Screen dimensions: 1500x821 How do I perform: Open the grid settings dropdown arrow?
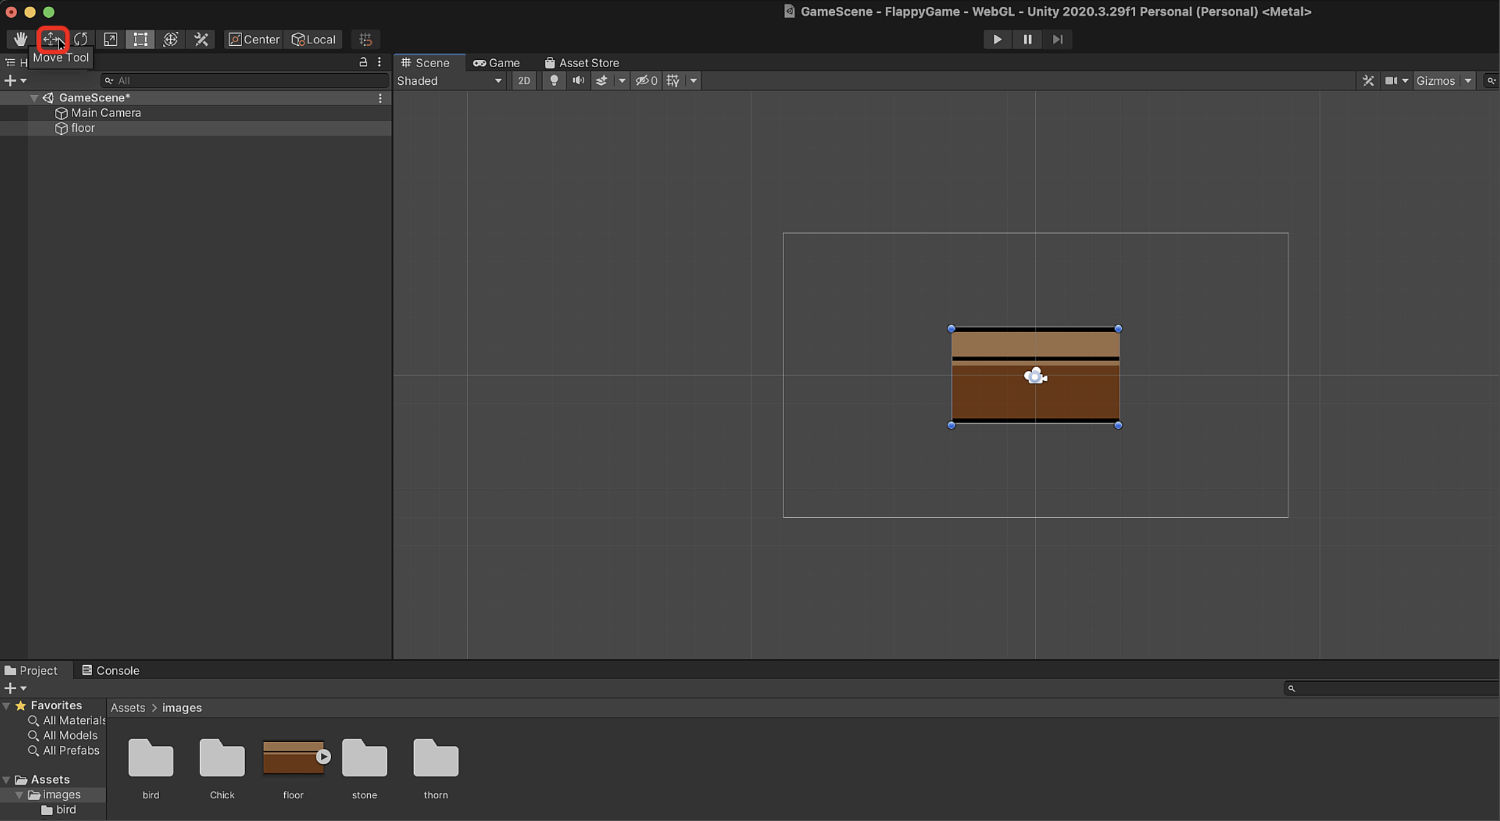(x=693, y=81)
